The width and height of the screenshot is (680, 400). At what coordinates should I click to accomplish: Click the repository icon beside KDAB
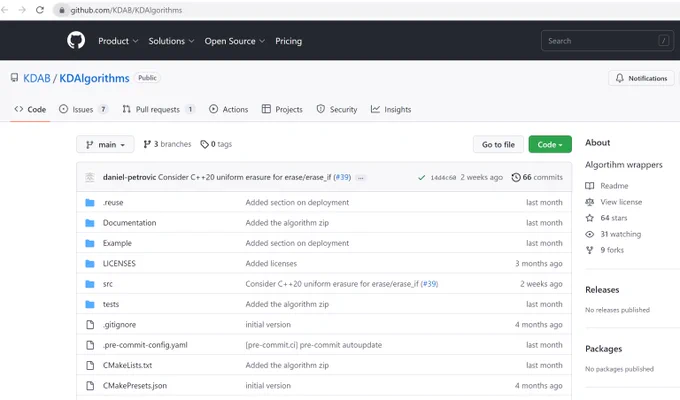tap(14, 78)
